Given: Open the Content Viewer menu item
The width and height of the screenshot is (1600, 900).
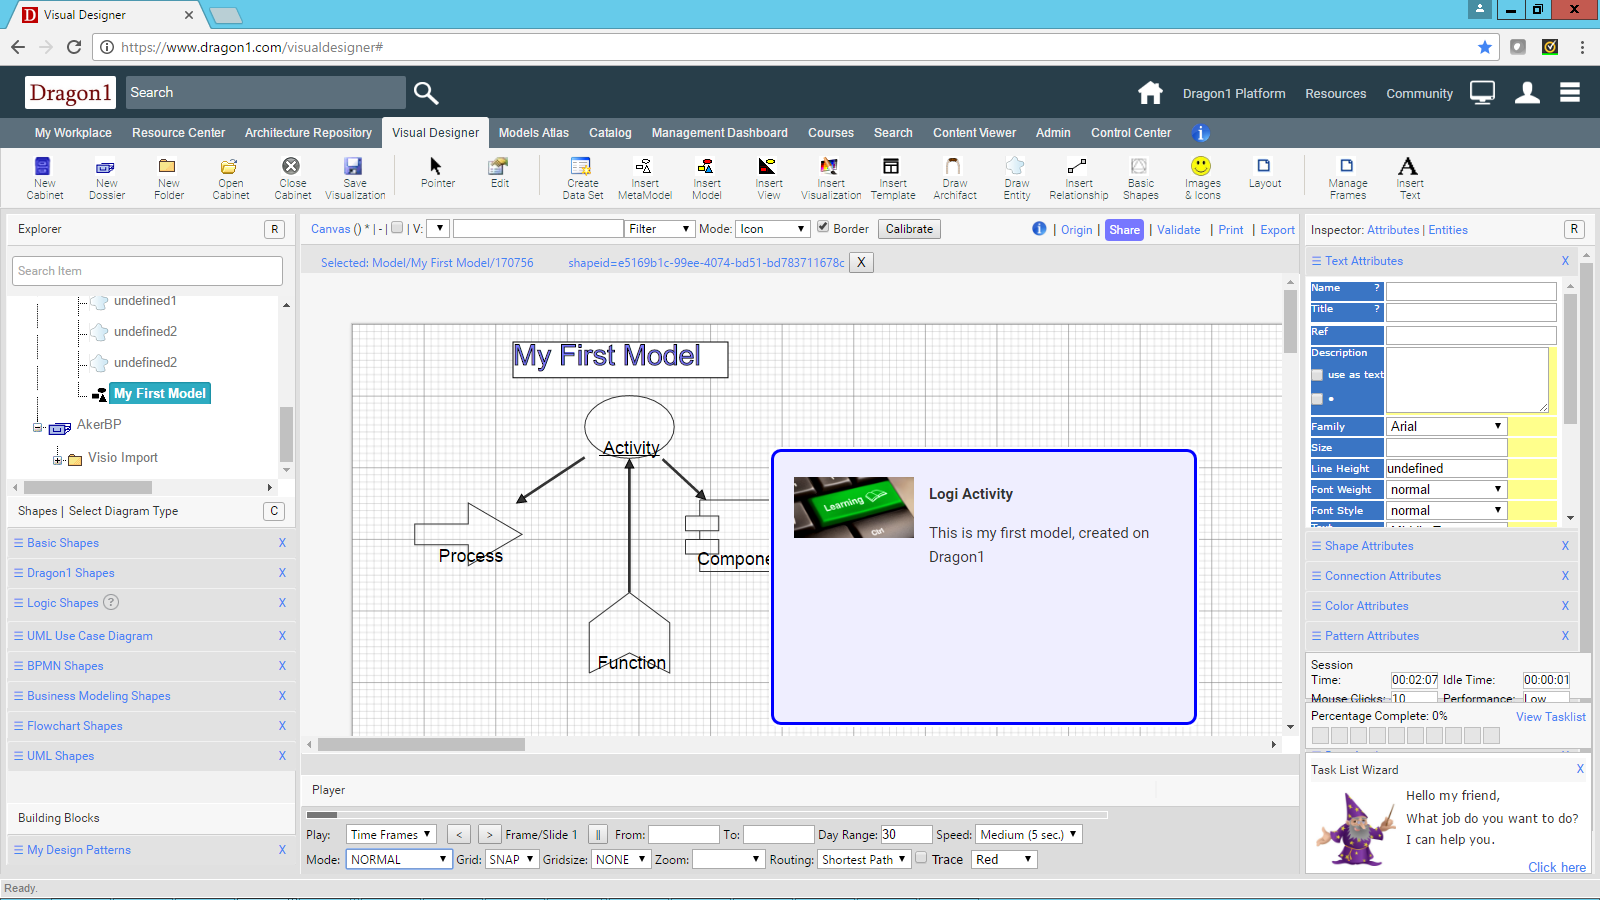Looking at the screenshot, I should coord(974,133).
